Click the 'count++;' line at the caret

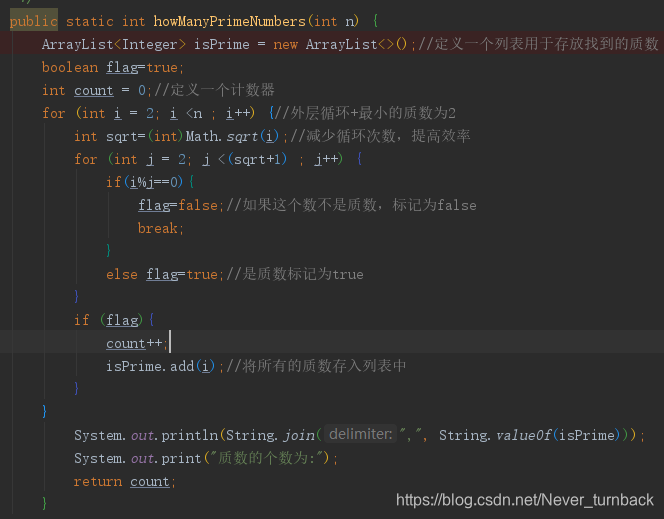(x=137, y=343)
